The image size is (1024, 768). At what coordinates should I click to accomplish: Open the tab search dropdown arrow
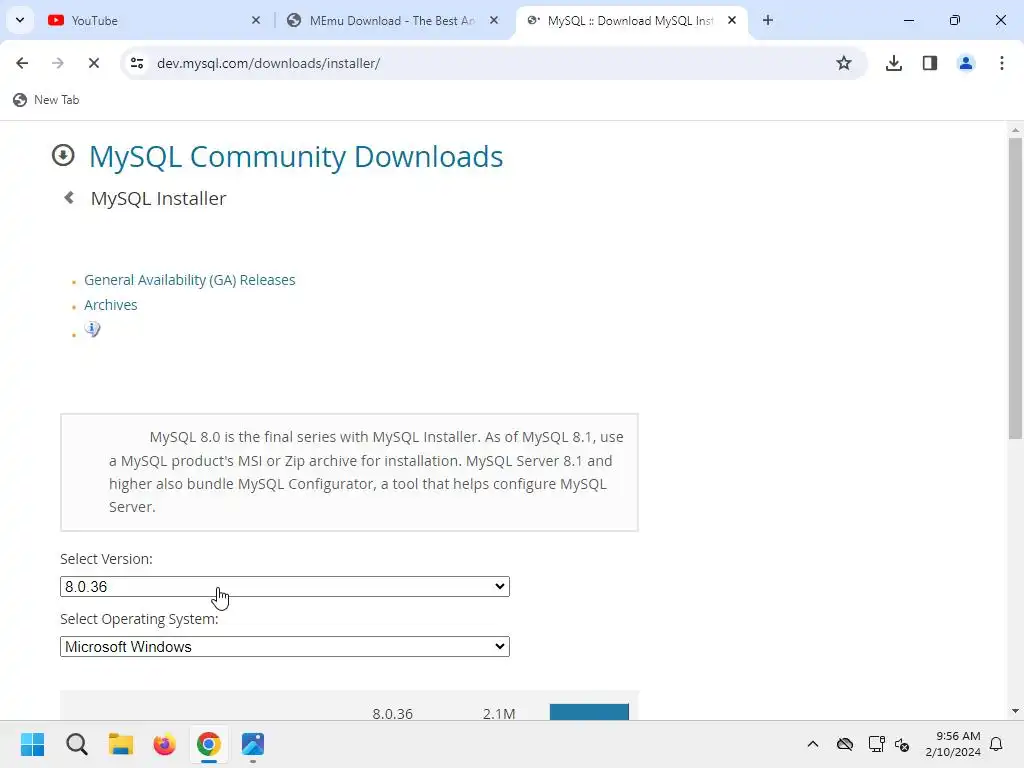[20, 20]
